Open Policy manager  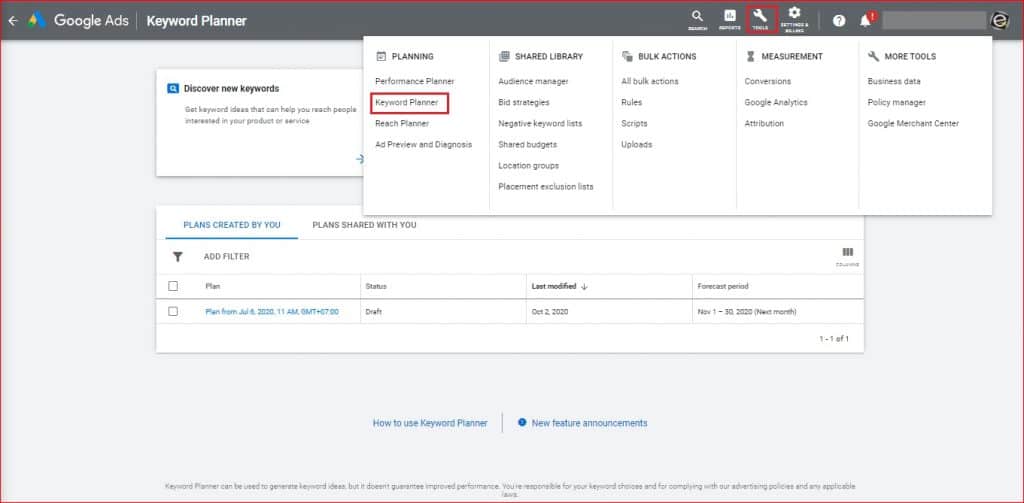point(897,103)
